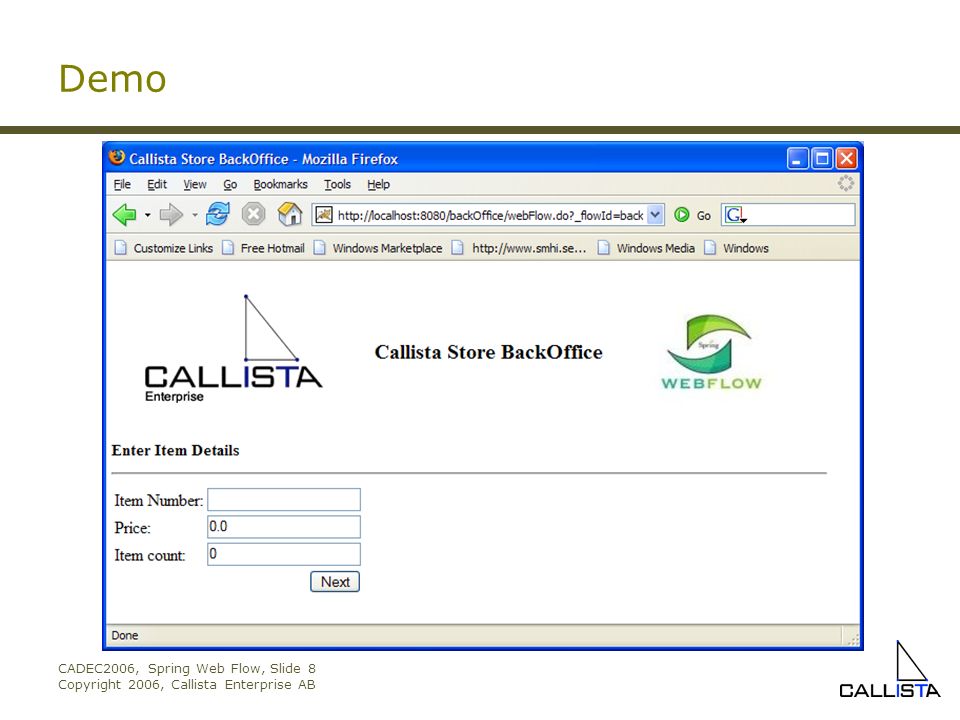This screenshot has width=960, height=720.
Task: Minimize the Firefox window
Action: click(798, 159)
